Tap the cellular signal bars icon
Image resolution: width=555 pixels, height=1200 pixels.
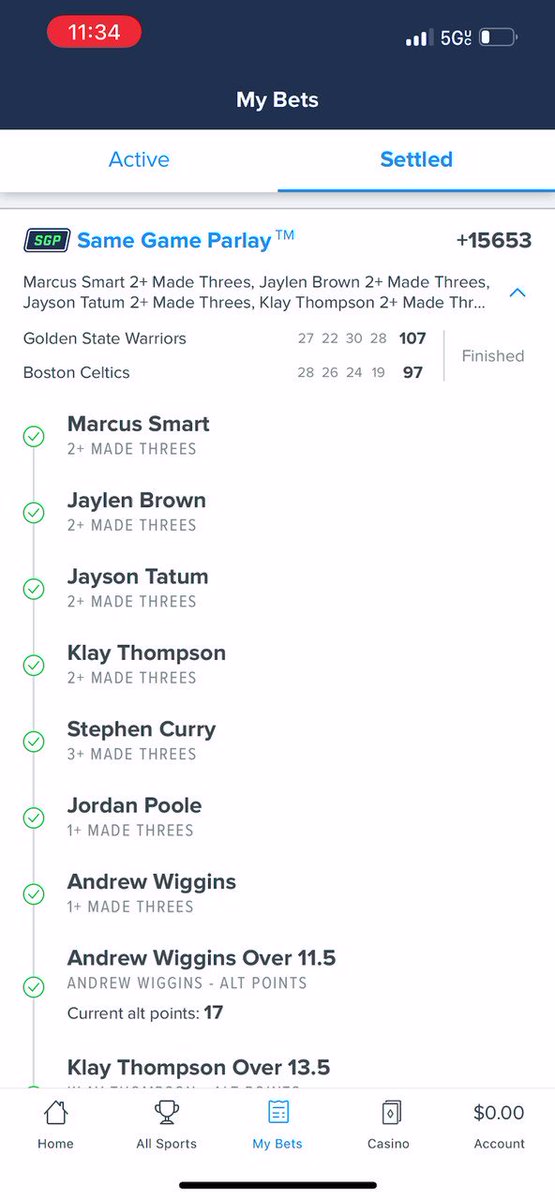[x=417, y=39]
